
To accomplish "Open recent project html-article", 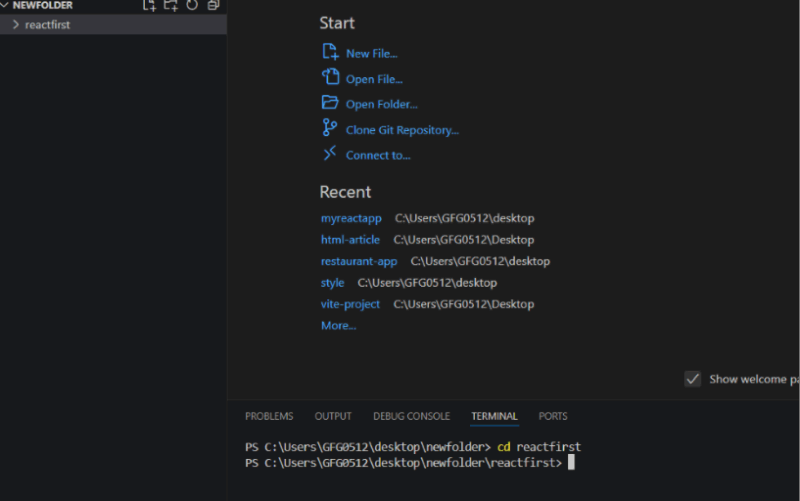I will [x=350, y=240].
